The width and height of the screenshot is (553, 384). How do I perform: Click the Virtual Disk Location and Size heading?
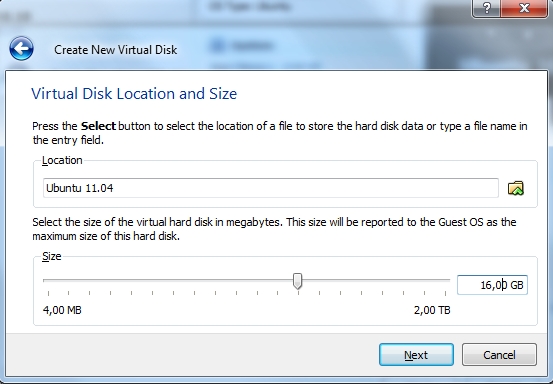click(x=134, y=94)
